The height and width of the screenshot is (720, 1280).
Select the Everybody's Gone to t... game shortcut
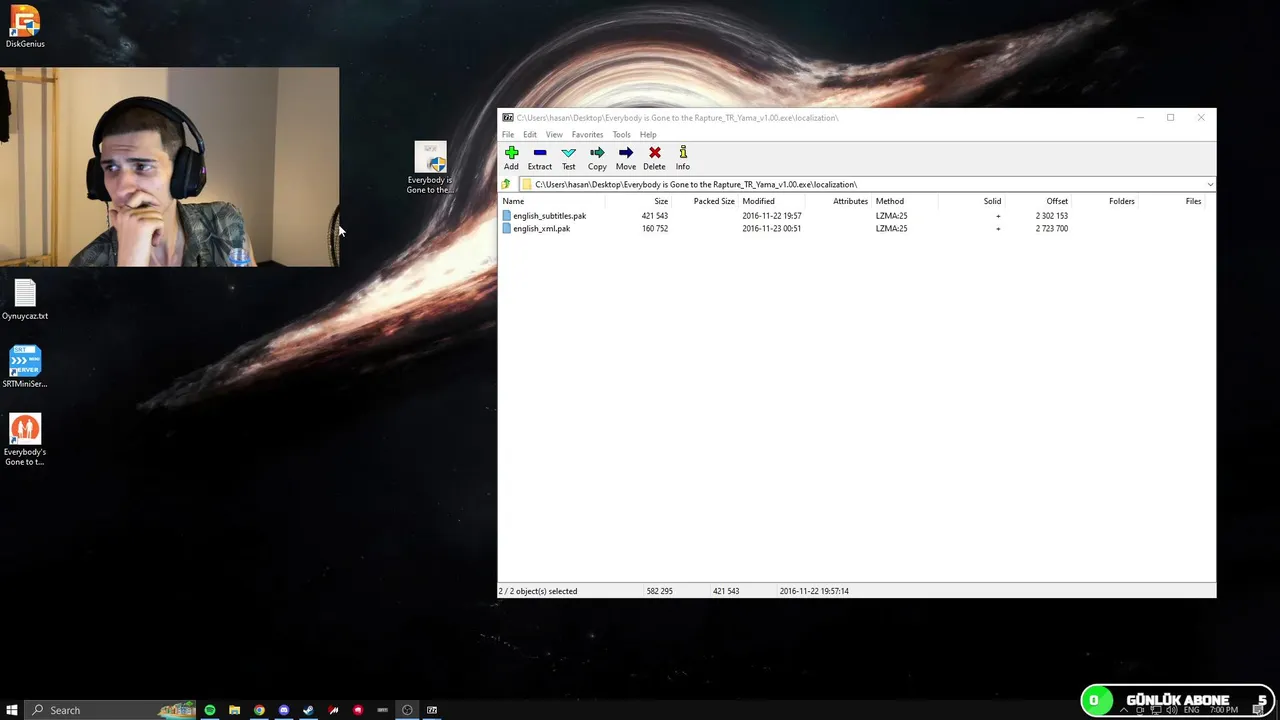pos(25,440)
